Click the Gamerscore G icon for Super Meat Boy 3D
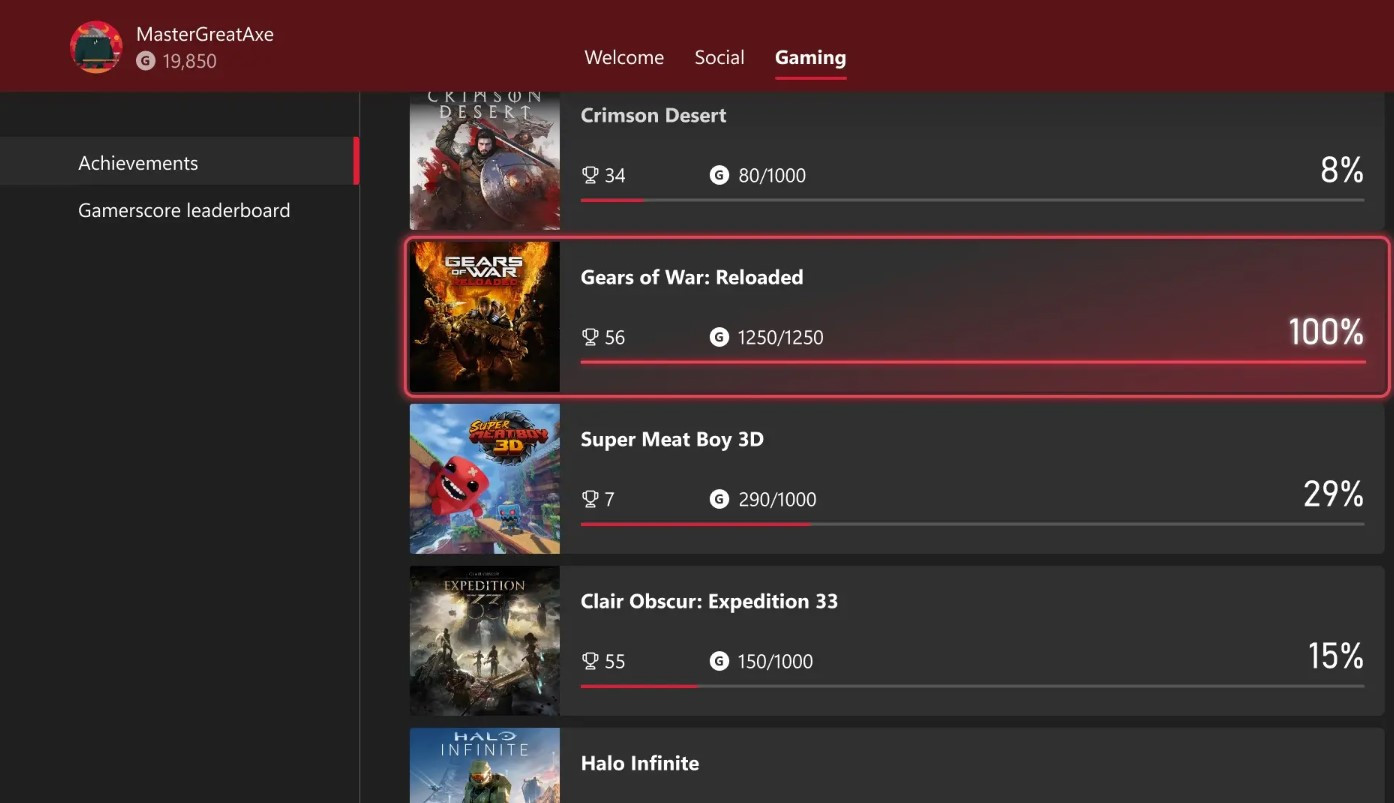This screenshot has height=803, width=1394. (719, 499)
